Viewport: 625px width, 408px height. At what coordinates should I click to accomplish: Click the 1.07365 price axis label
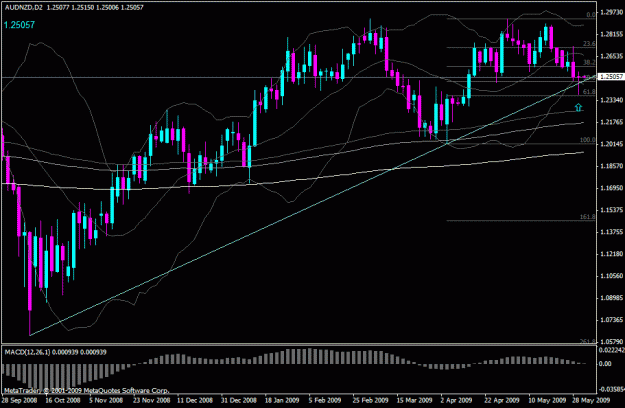(611, 320)
